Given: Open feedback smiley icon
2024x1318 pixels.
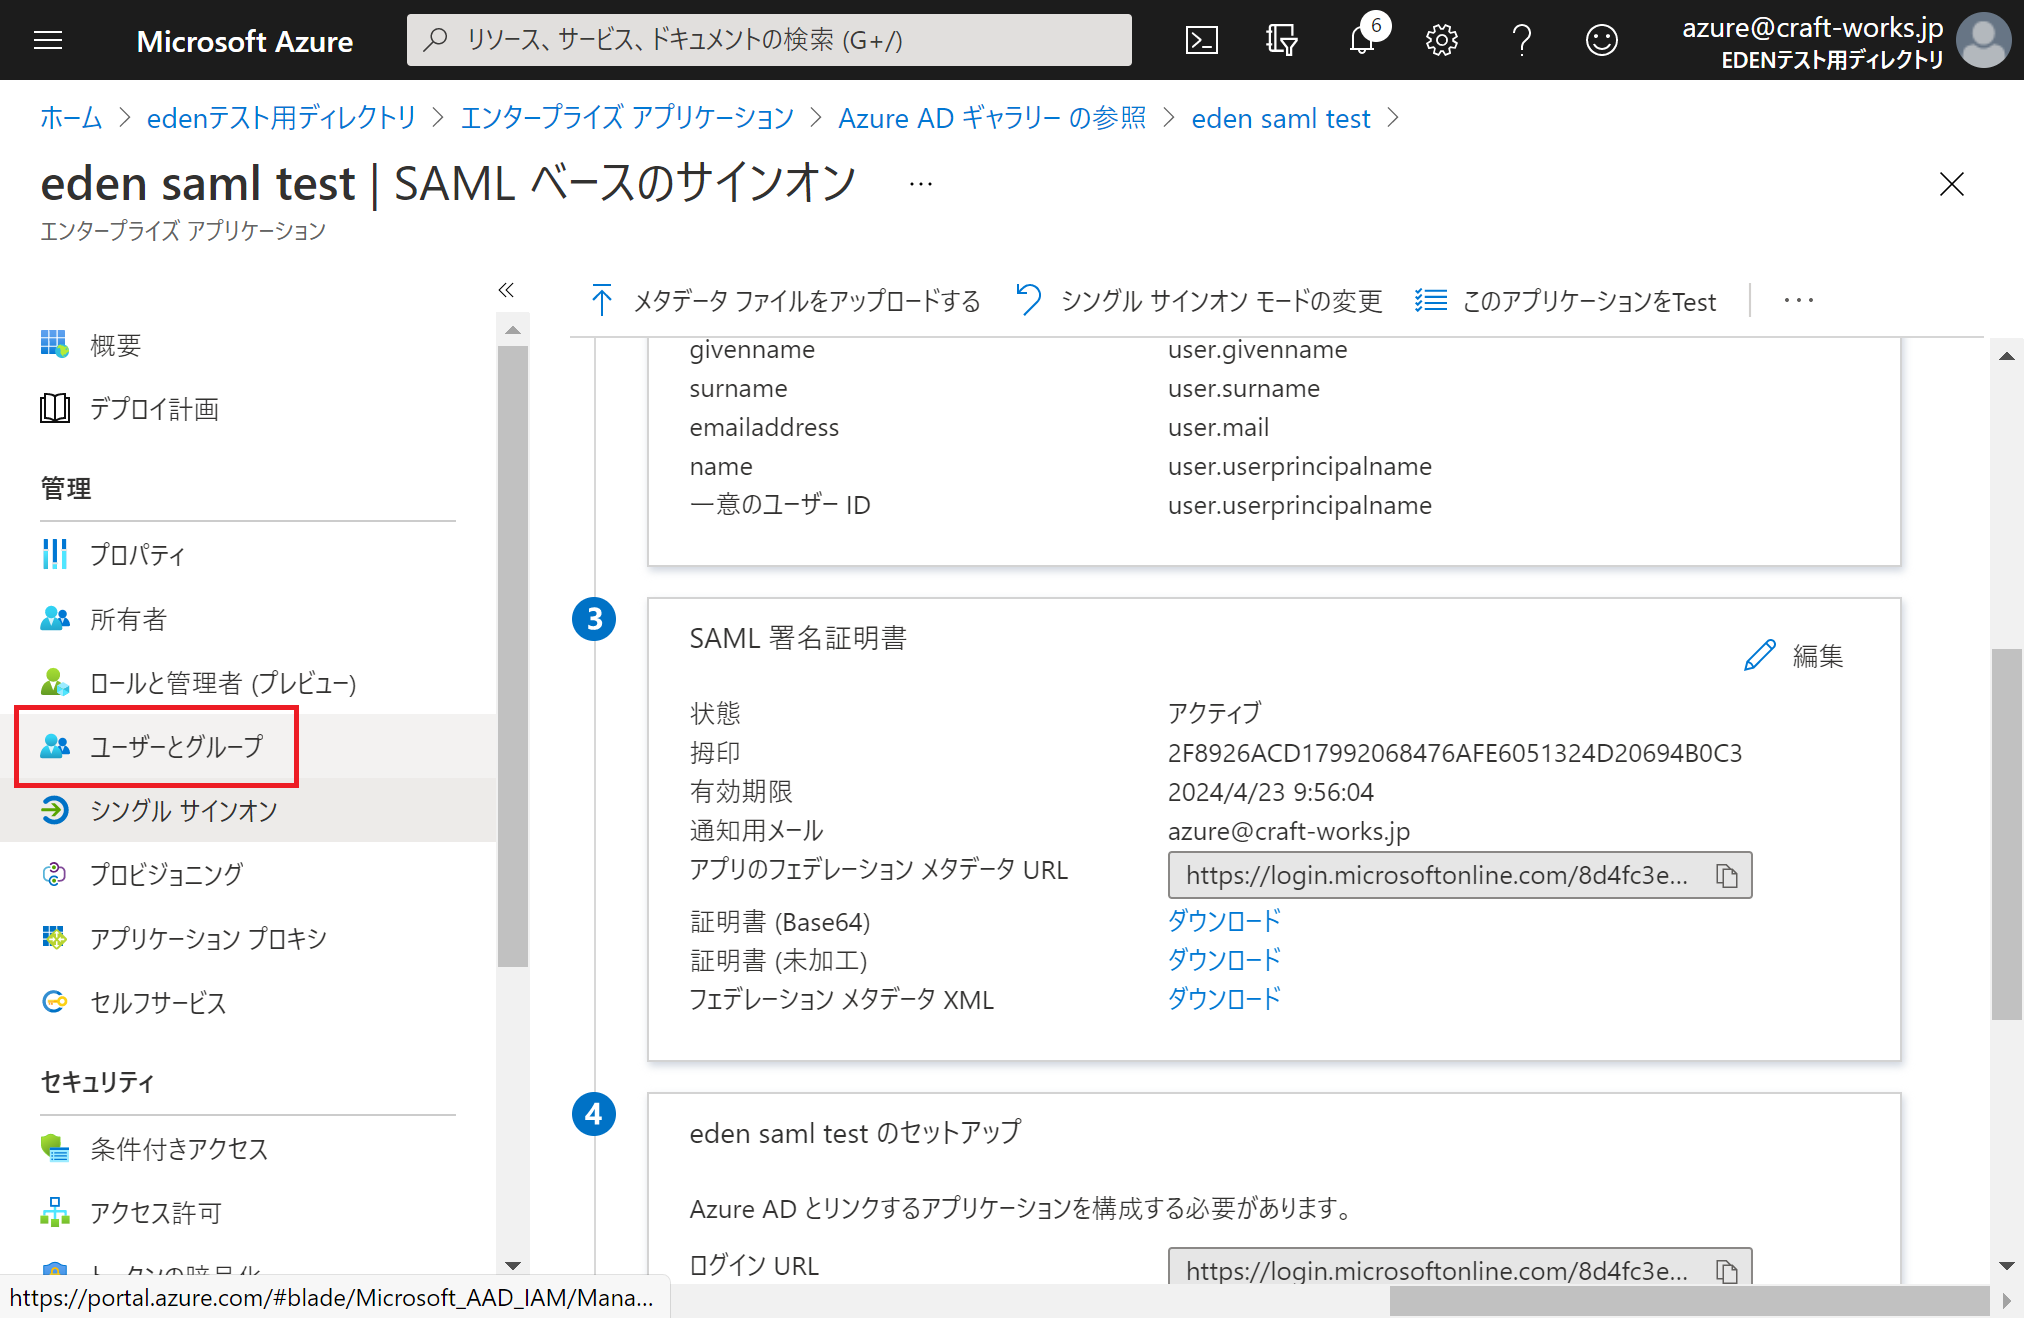Looking at the screenshot, I should coord(1601,40).
